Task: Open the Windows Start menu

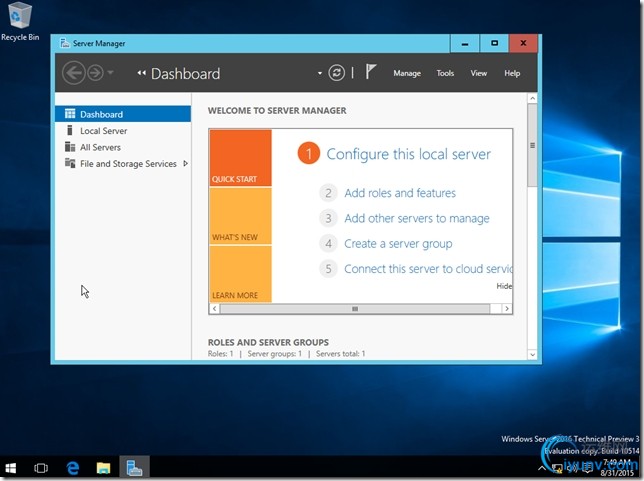Action: click(x=11, y=467)
